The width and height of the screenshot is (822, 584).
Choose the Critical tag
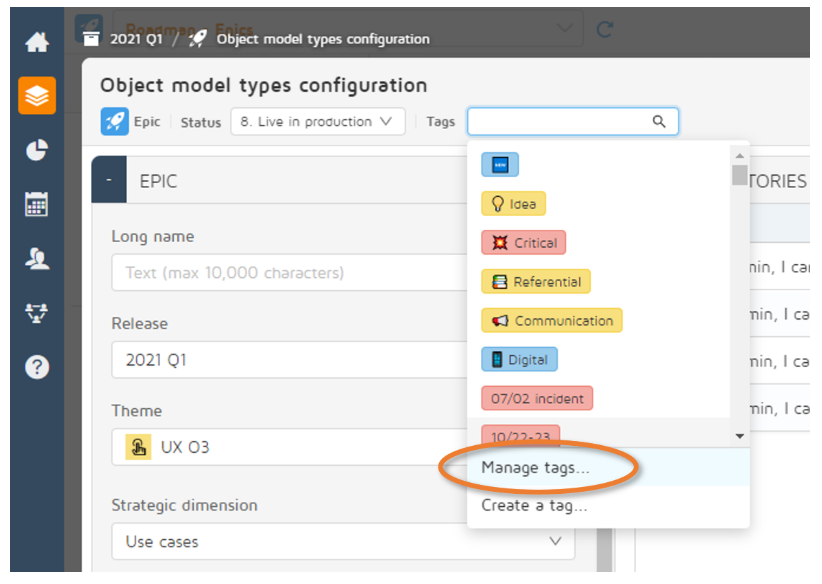click(524, 243)
